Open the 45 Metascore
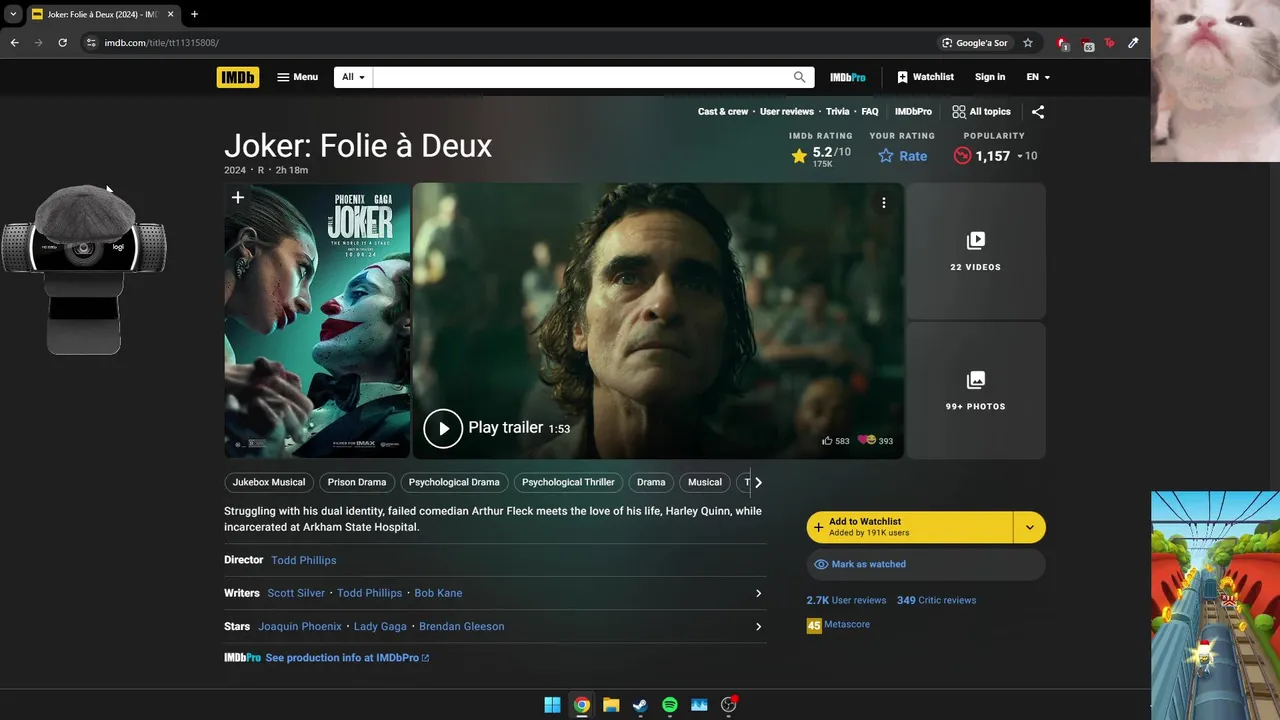The image size is (1280, 720). (838, 625)
